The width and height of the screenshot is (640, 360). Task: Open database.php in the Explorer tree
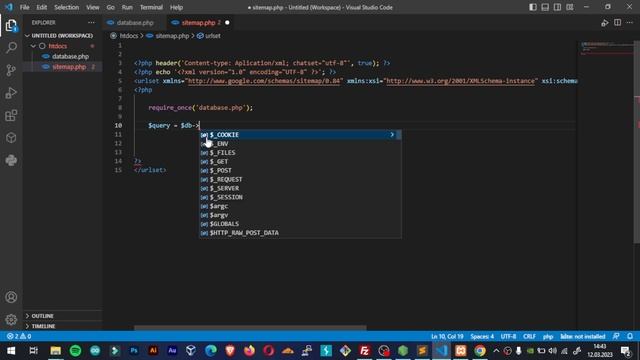click(70, 56)
